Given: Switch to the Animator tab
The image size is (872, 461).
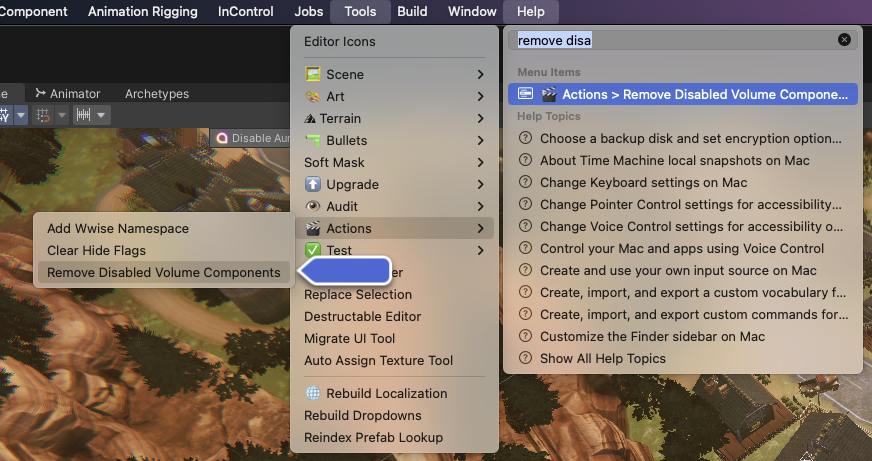Looking at the screenshot, I should coord(67,93).
